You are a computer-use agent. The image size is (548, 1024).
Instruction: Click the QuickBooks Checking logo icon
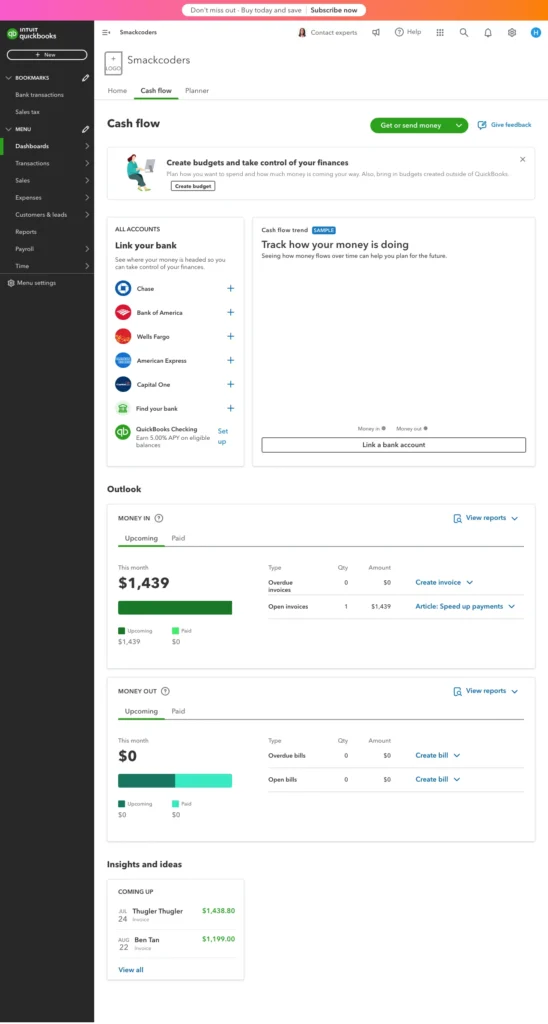(123, 432)
